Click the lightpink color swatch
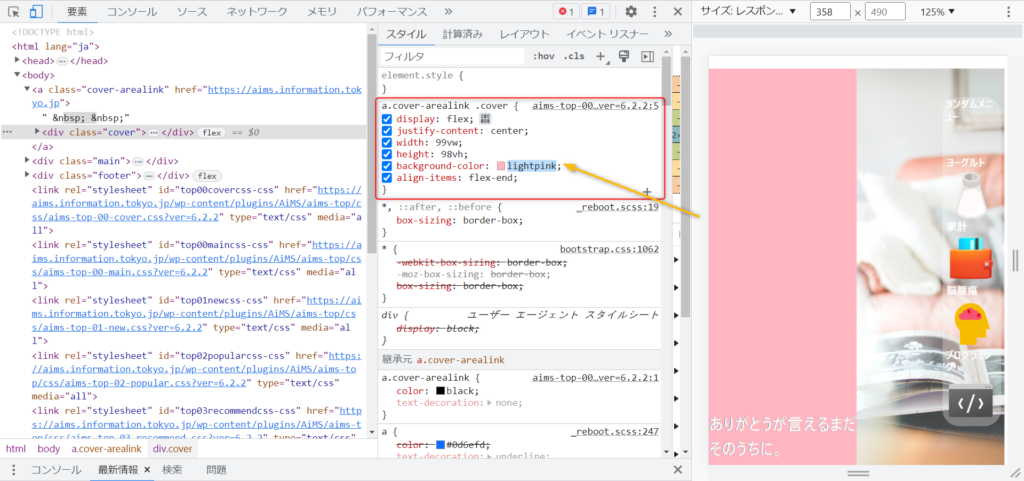 coord(501,166)
